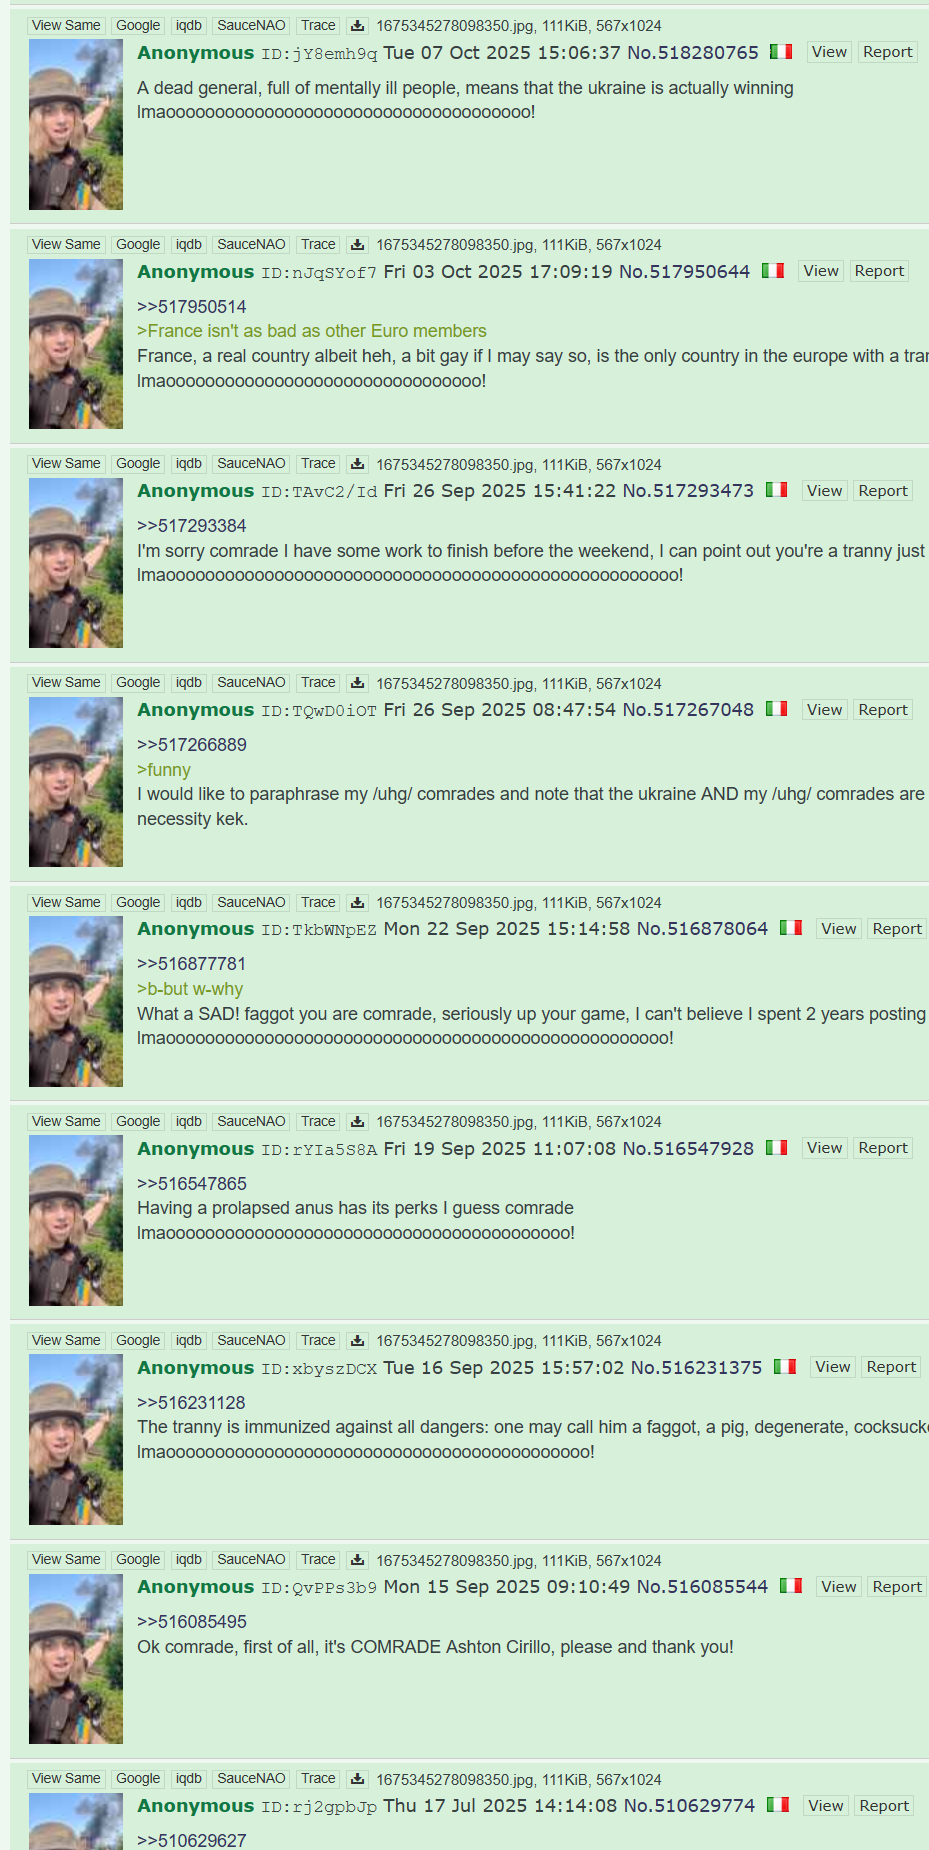Click download icon above post No.516878064

357,902
